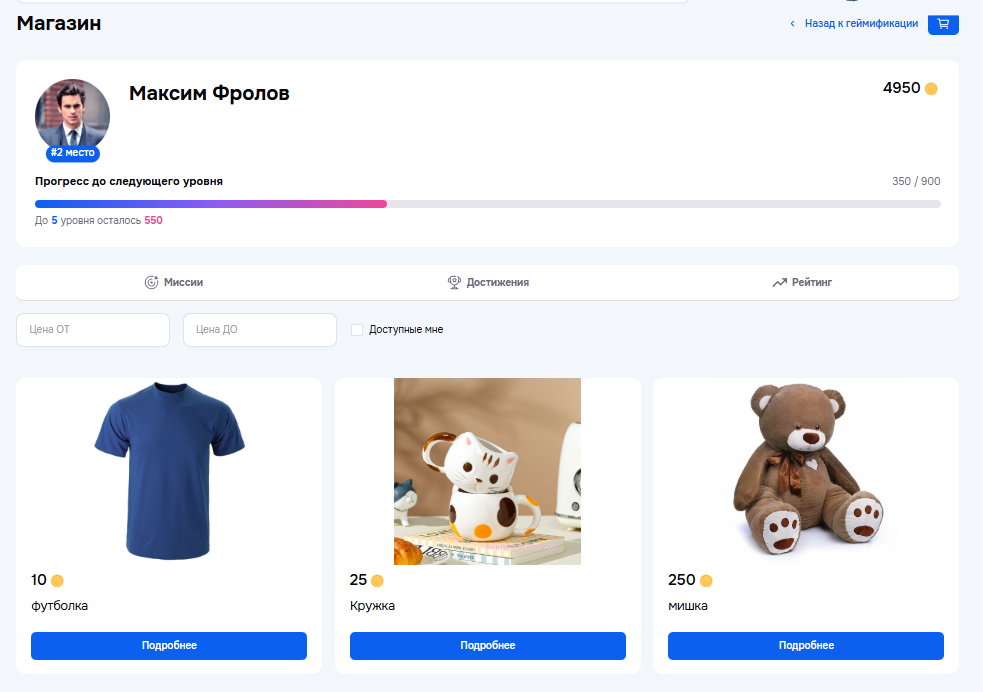Go to the Рейтинг tab
The width and height of the screenshot is (983, 692).
point(811,283)
